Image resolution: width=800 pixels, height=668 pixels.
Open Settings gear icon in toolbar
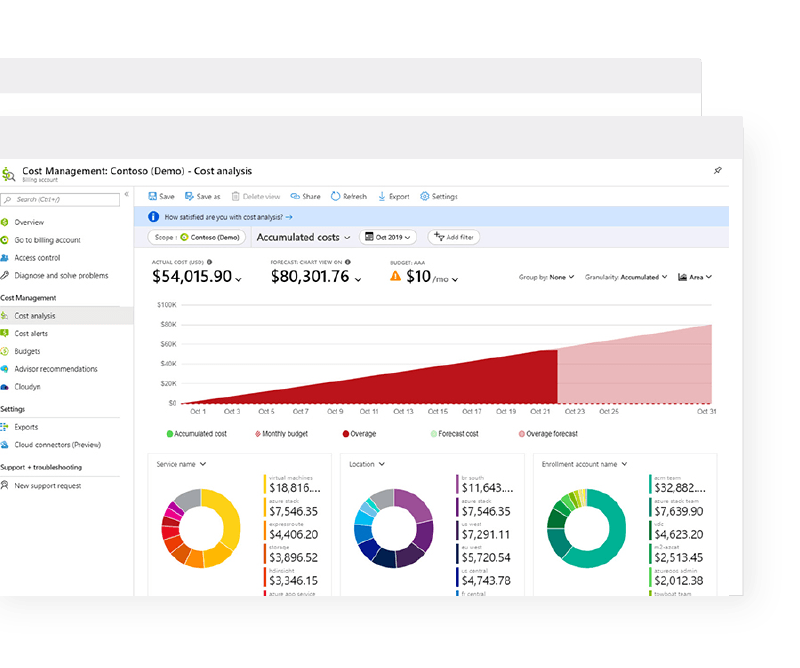(x=424, y=196)
